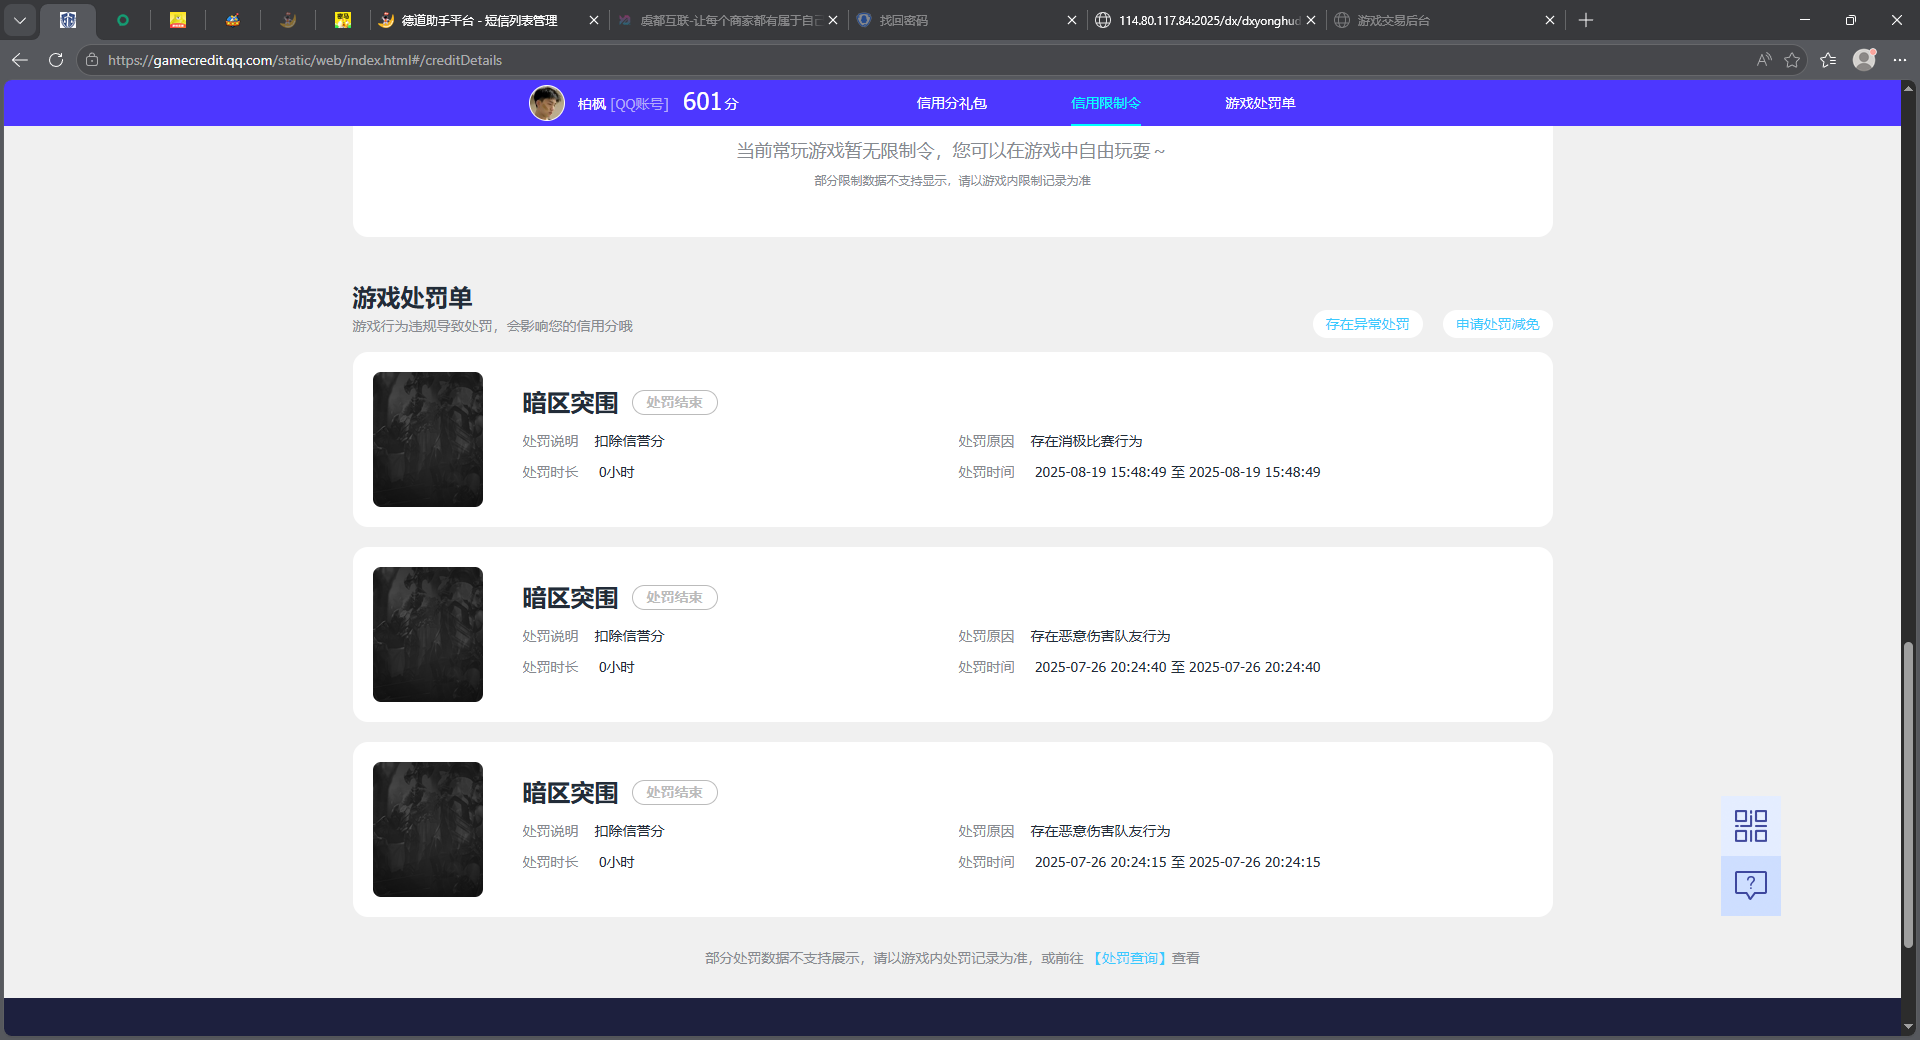Click the 存在异常处罚 button
The image size is (1920, 1040).
pos(1367,324)
